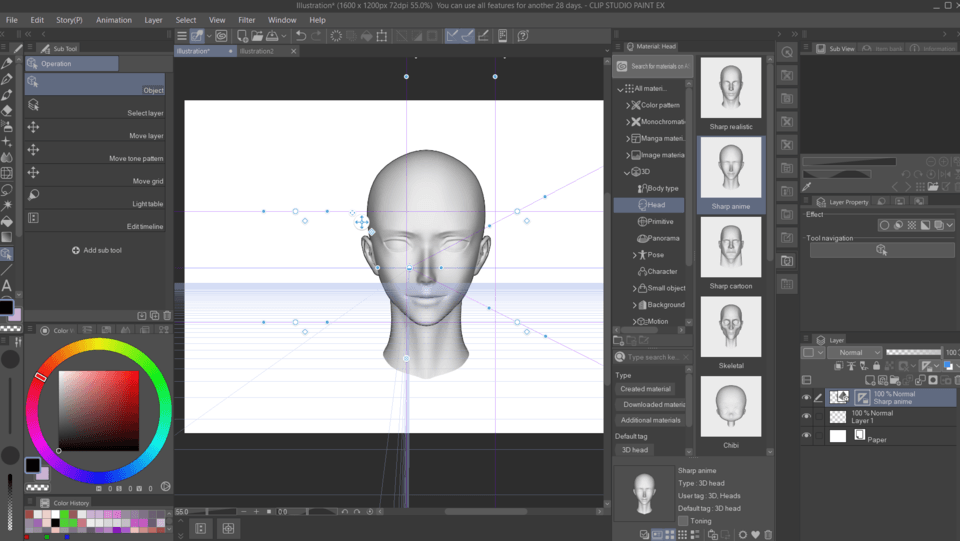Click the Lock layer padlock icon
The width and height of the screenshot is (960, 541).
876,366
